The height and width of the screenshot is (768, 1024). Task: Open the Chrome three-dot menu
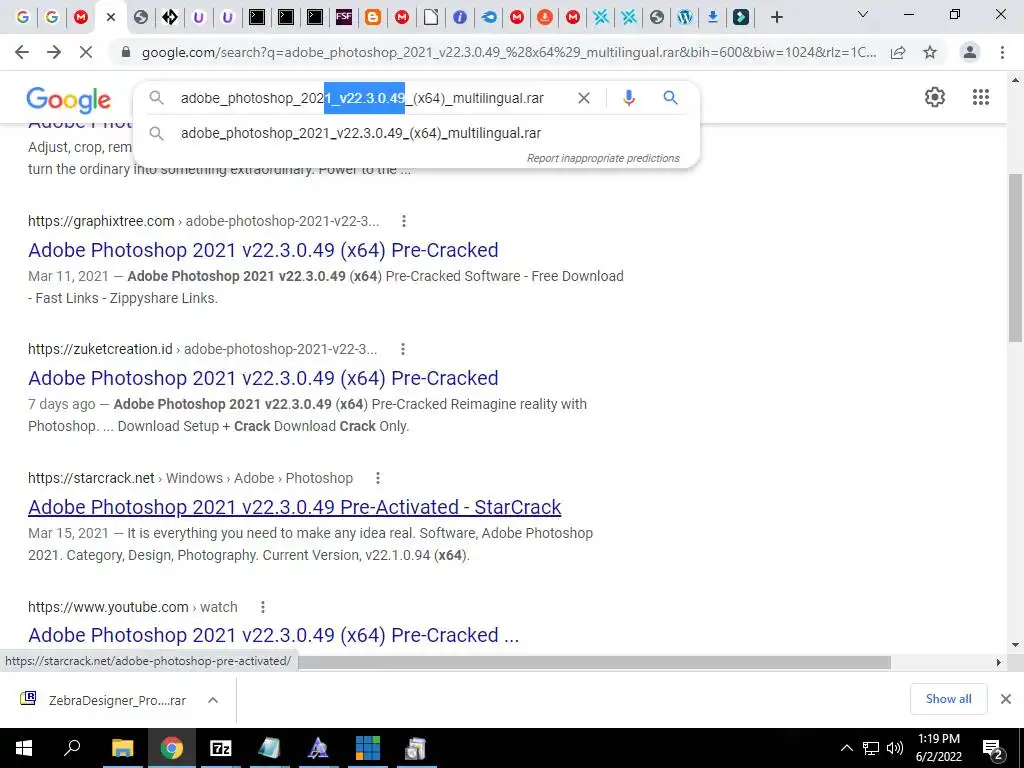coord(1002,52)
